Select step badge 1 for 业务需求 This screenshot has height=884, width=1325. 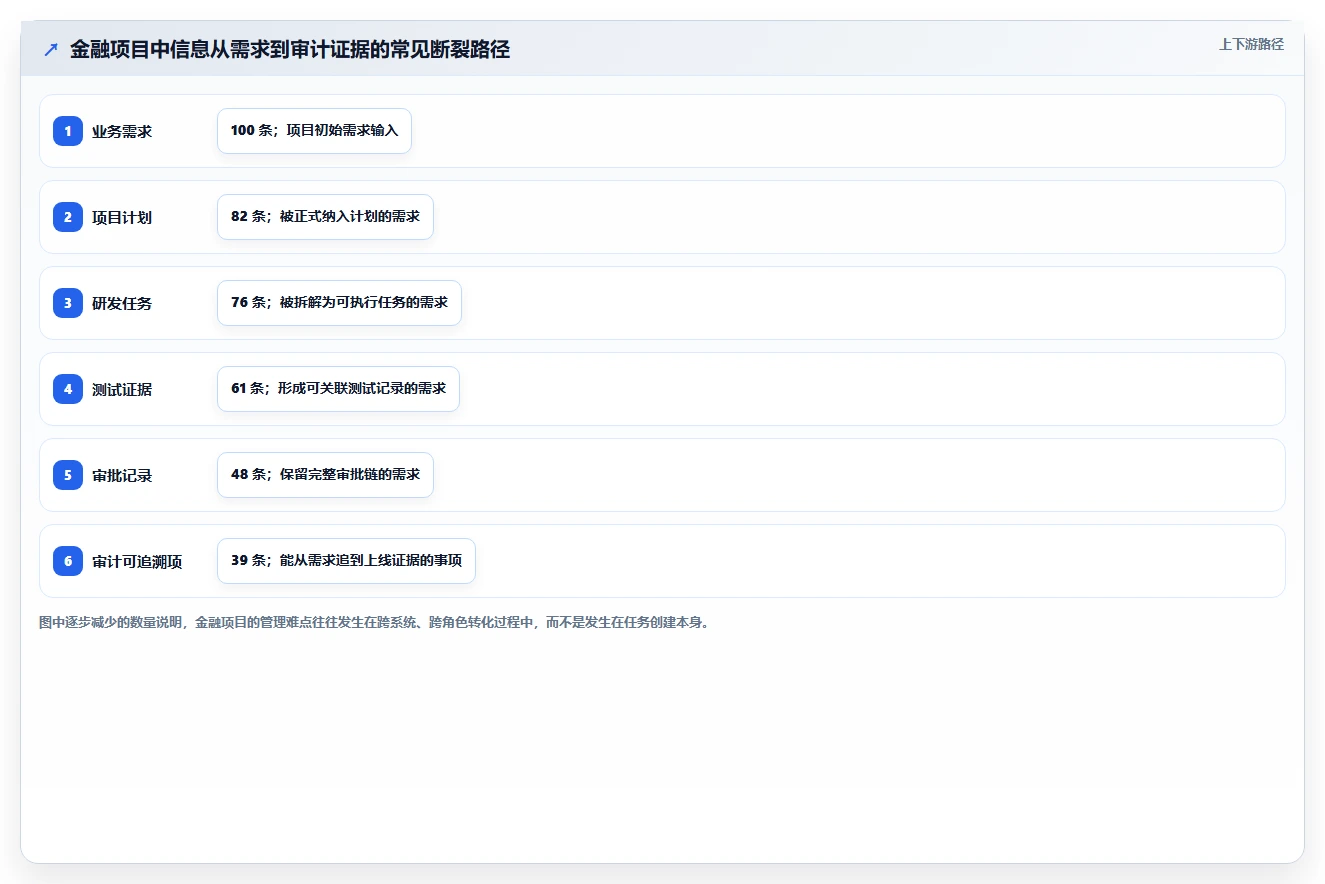tap(68, 131)
